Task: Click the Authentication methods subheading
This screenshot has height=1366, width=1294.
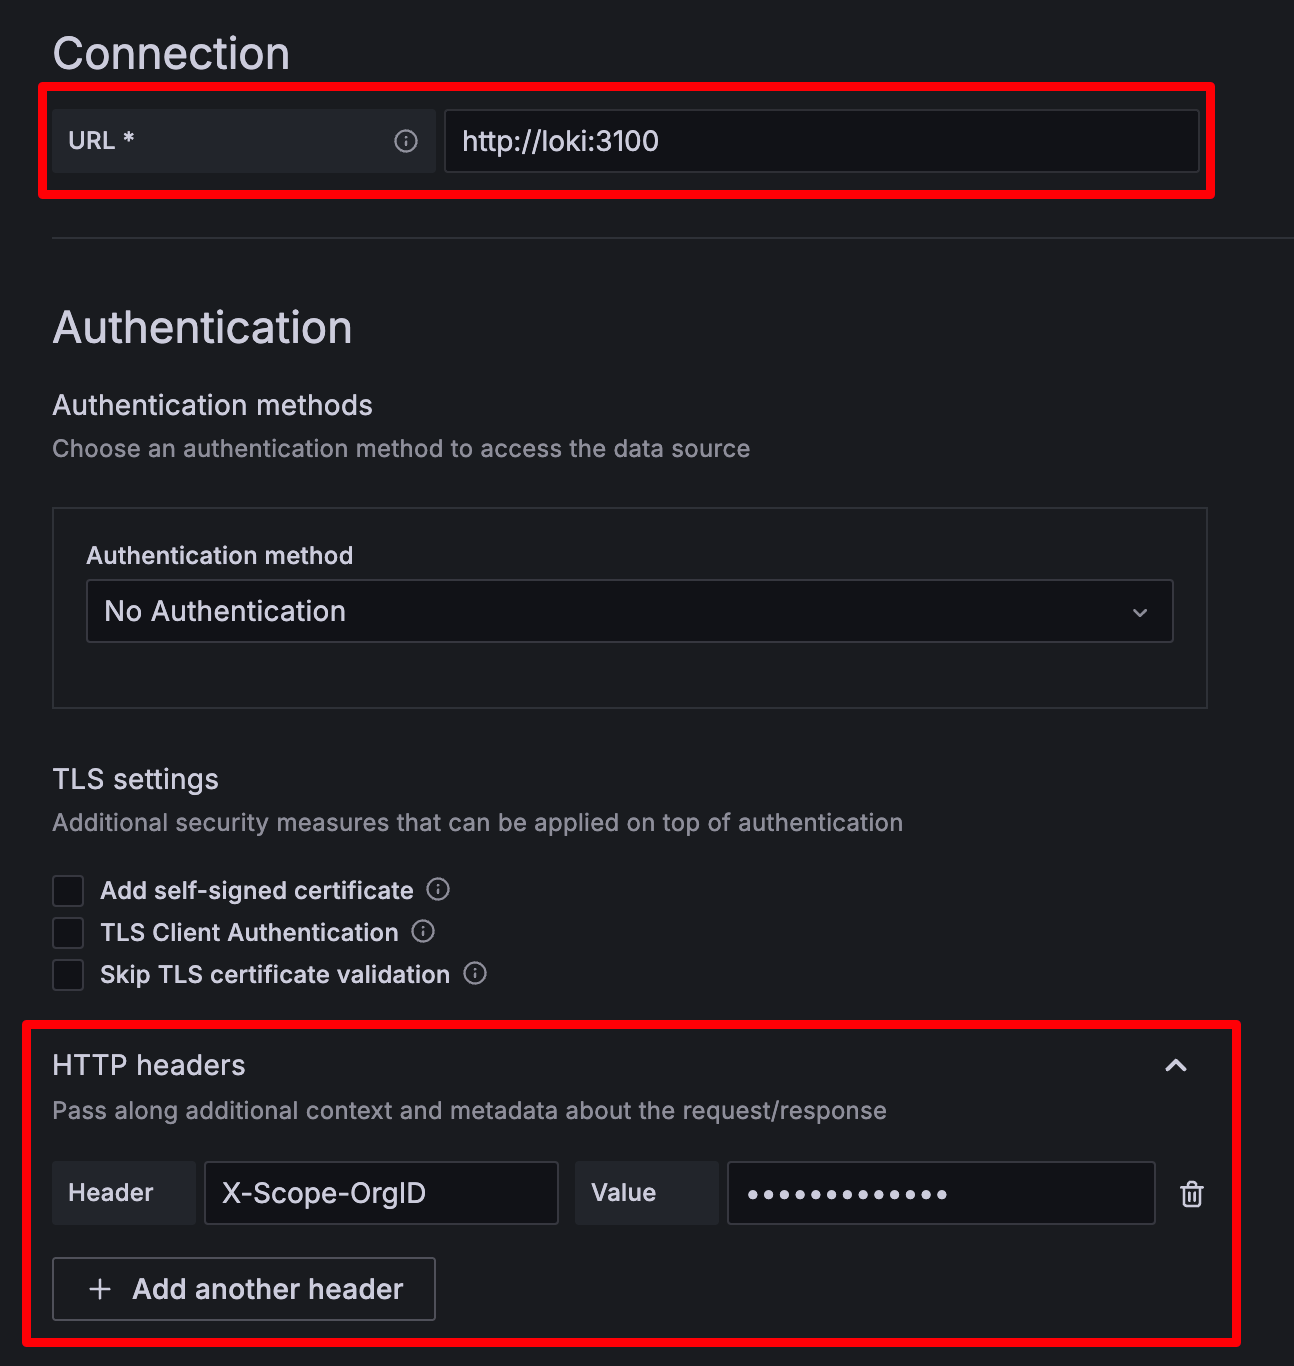Action: [212, 405]
